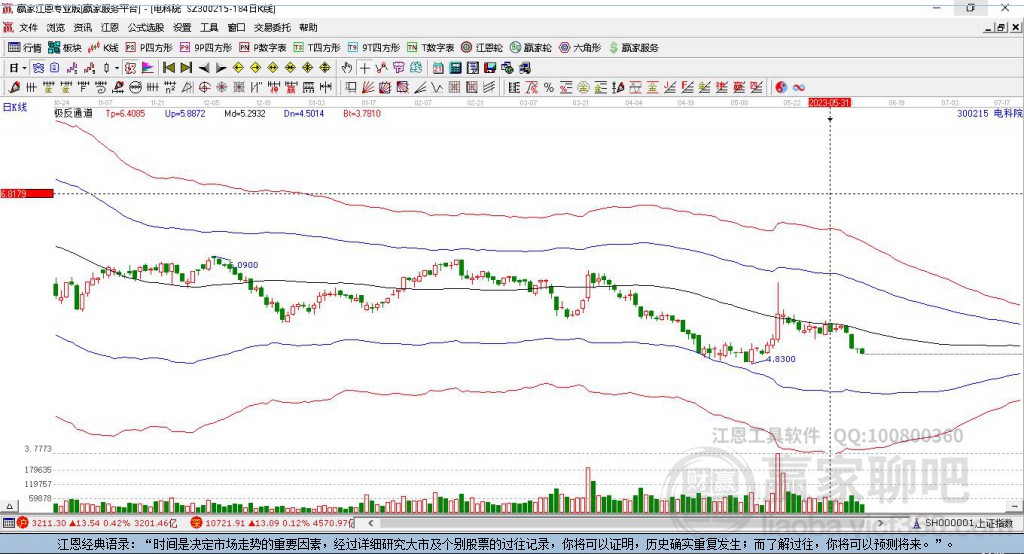
Task: Click the 深 index orange status icon
Action: [x=197, y=523]
